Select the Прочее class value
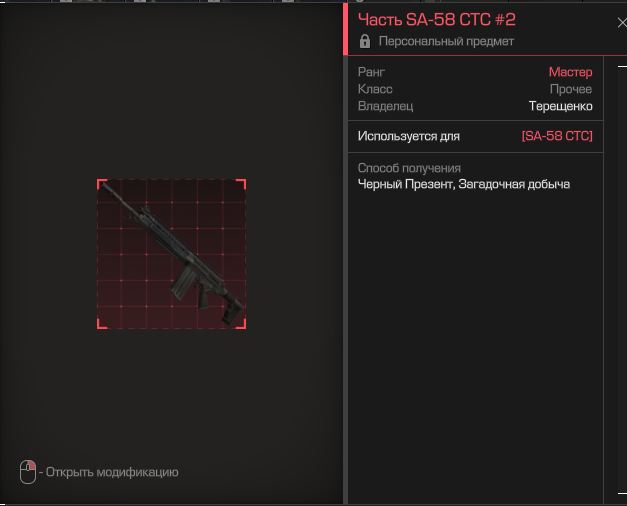 [571, 89]
